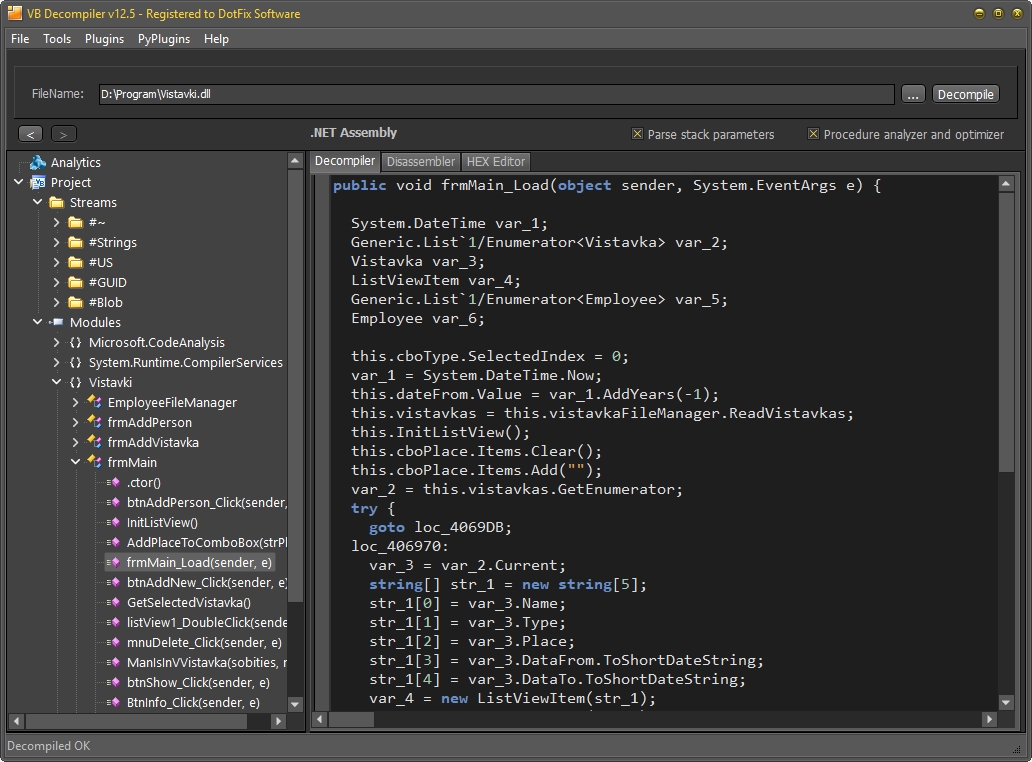Click the frmMain class icon
The image size is (1032, 762).
[x=95, y=462]
